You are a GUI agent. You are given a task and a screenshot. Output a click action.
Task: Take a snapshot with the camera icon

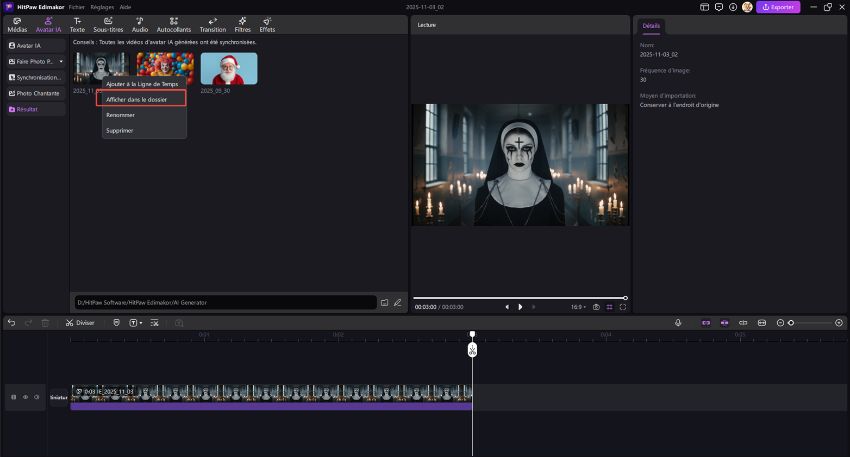596,307
